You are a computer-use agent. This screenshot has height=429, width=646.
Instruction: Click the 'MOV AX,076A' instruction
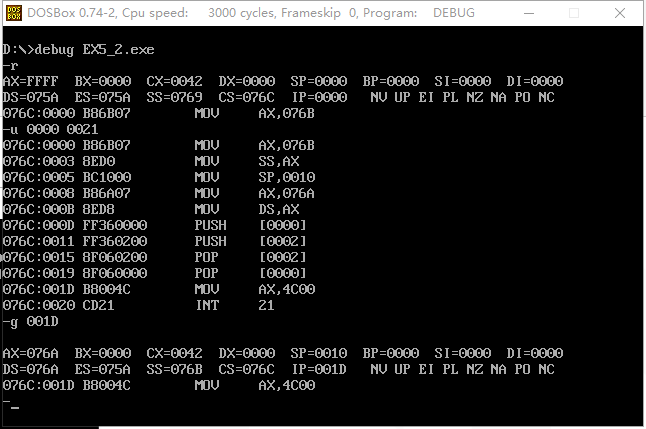click(x=255, y=193)
